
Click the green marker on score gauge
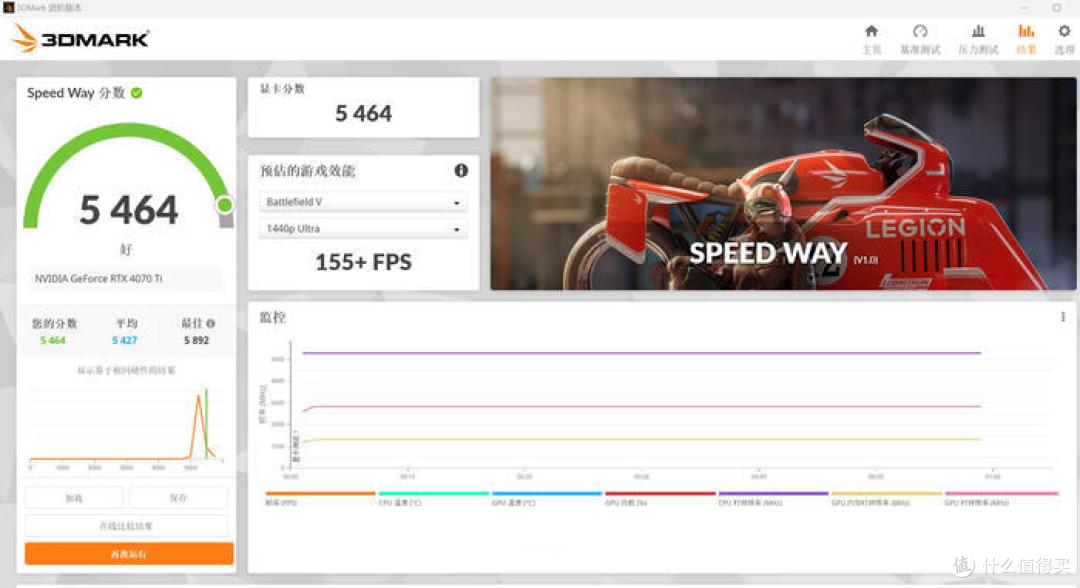[x=225, y=204]
